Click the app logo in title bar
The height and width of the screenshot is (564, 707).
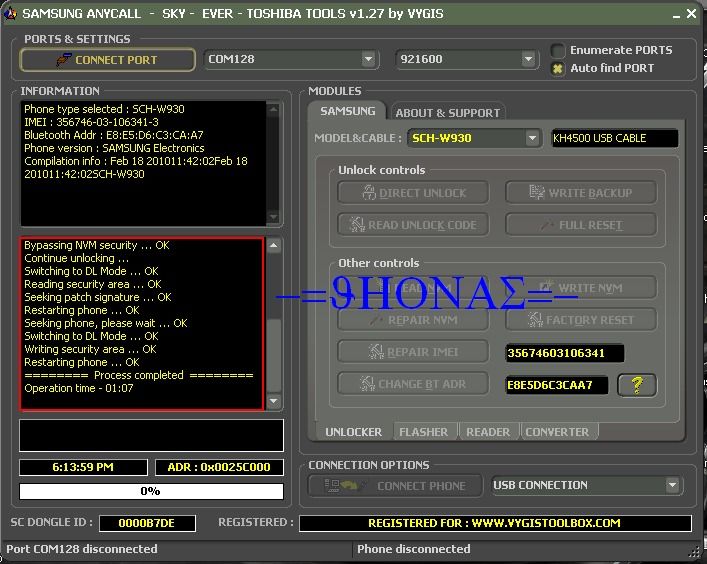(x=9, y=14)
